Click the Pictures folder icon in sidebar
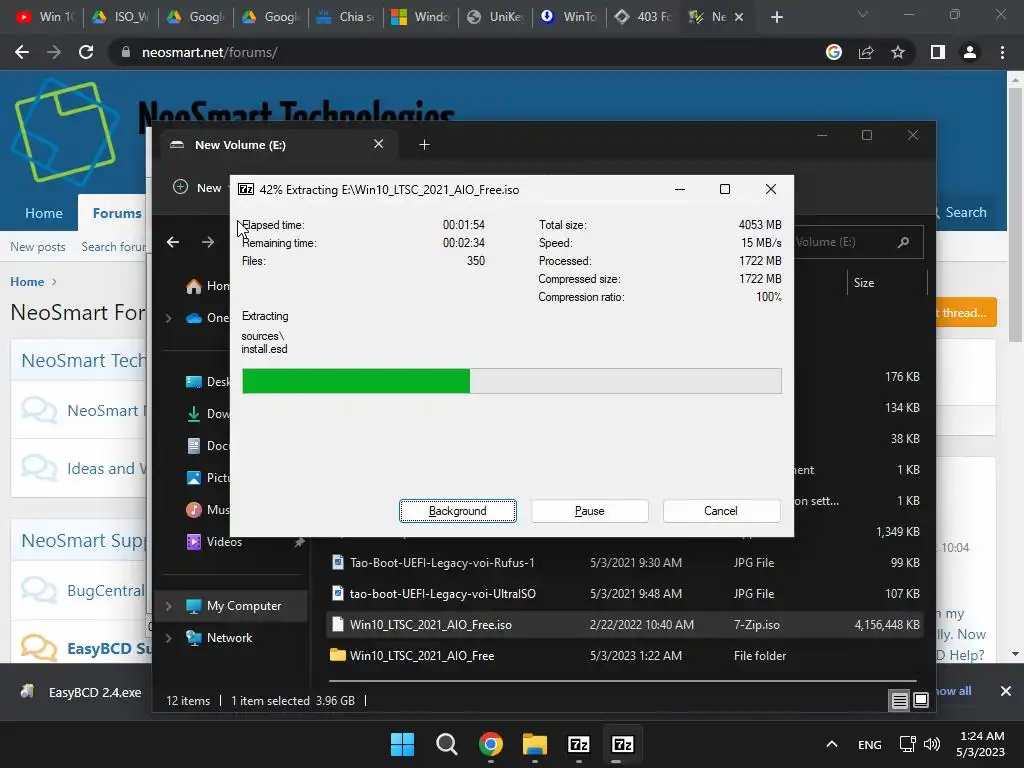Viewport: 1024px width, 768px height. coord(194,477)
